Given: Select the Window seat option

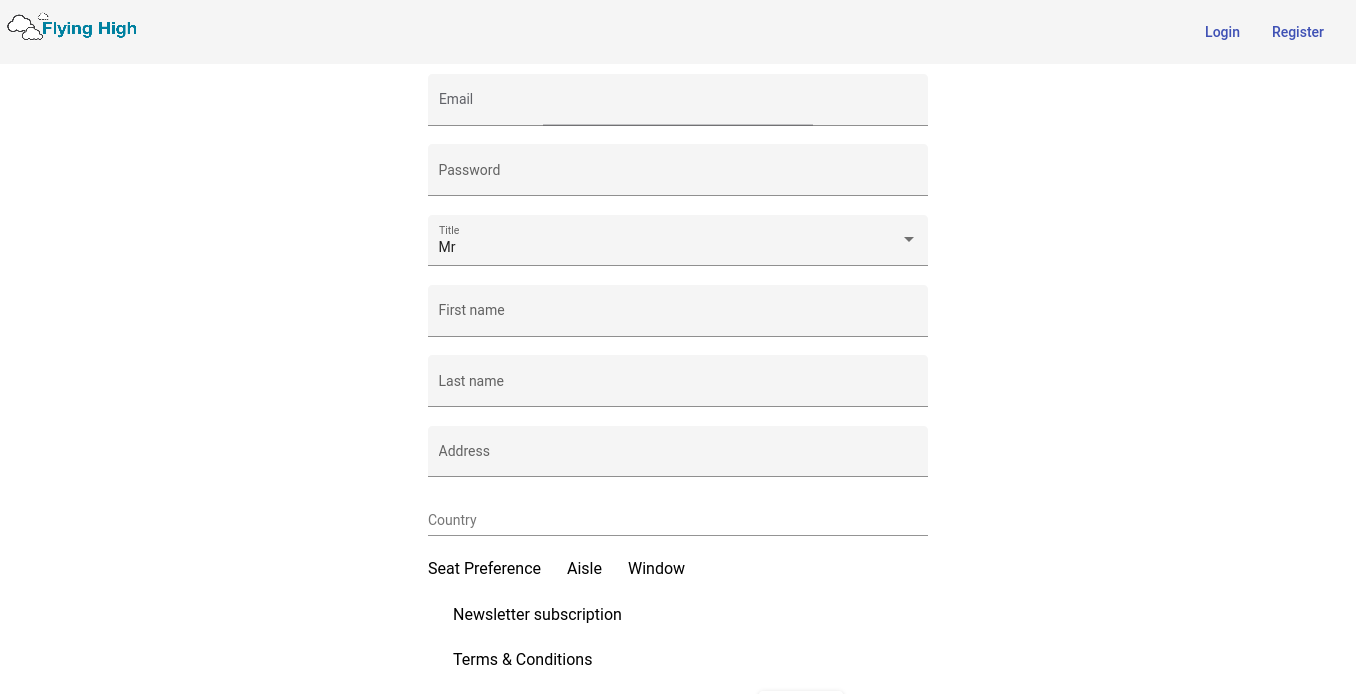Looking at the screenshot, I should [656, 569].
